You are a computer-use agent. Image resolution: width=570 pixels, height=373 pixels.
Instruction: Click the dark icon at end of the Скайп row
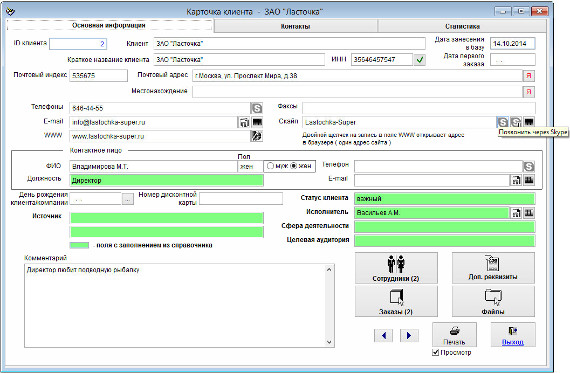(x=529, y=122)
